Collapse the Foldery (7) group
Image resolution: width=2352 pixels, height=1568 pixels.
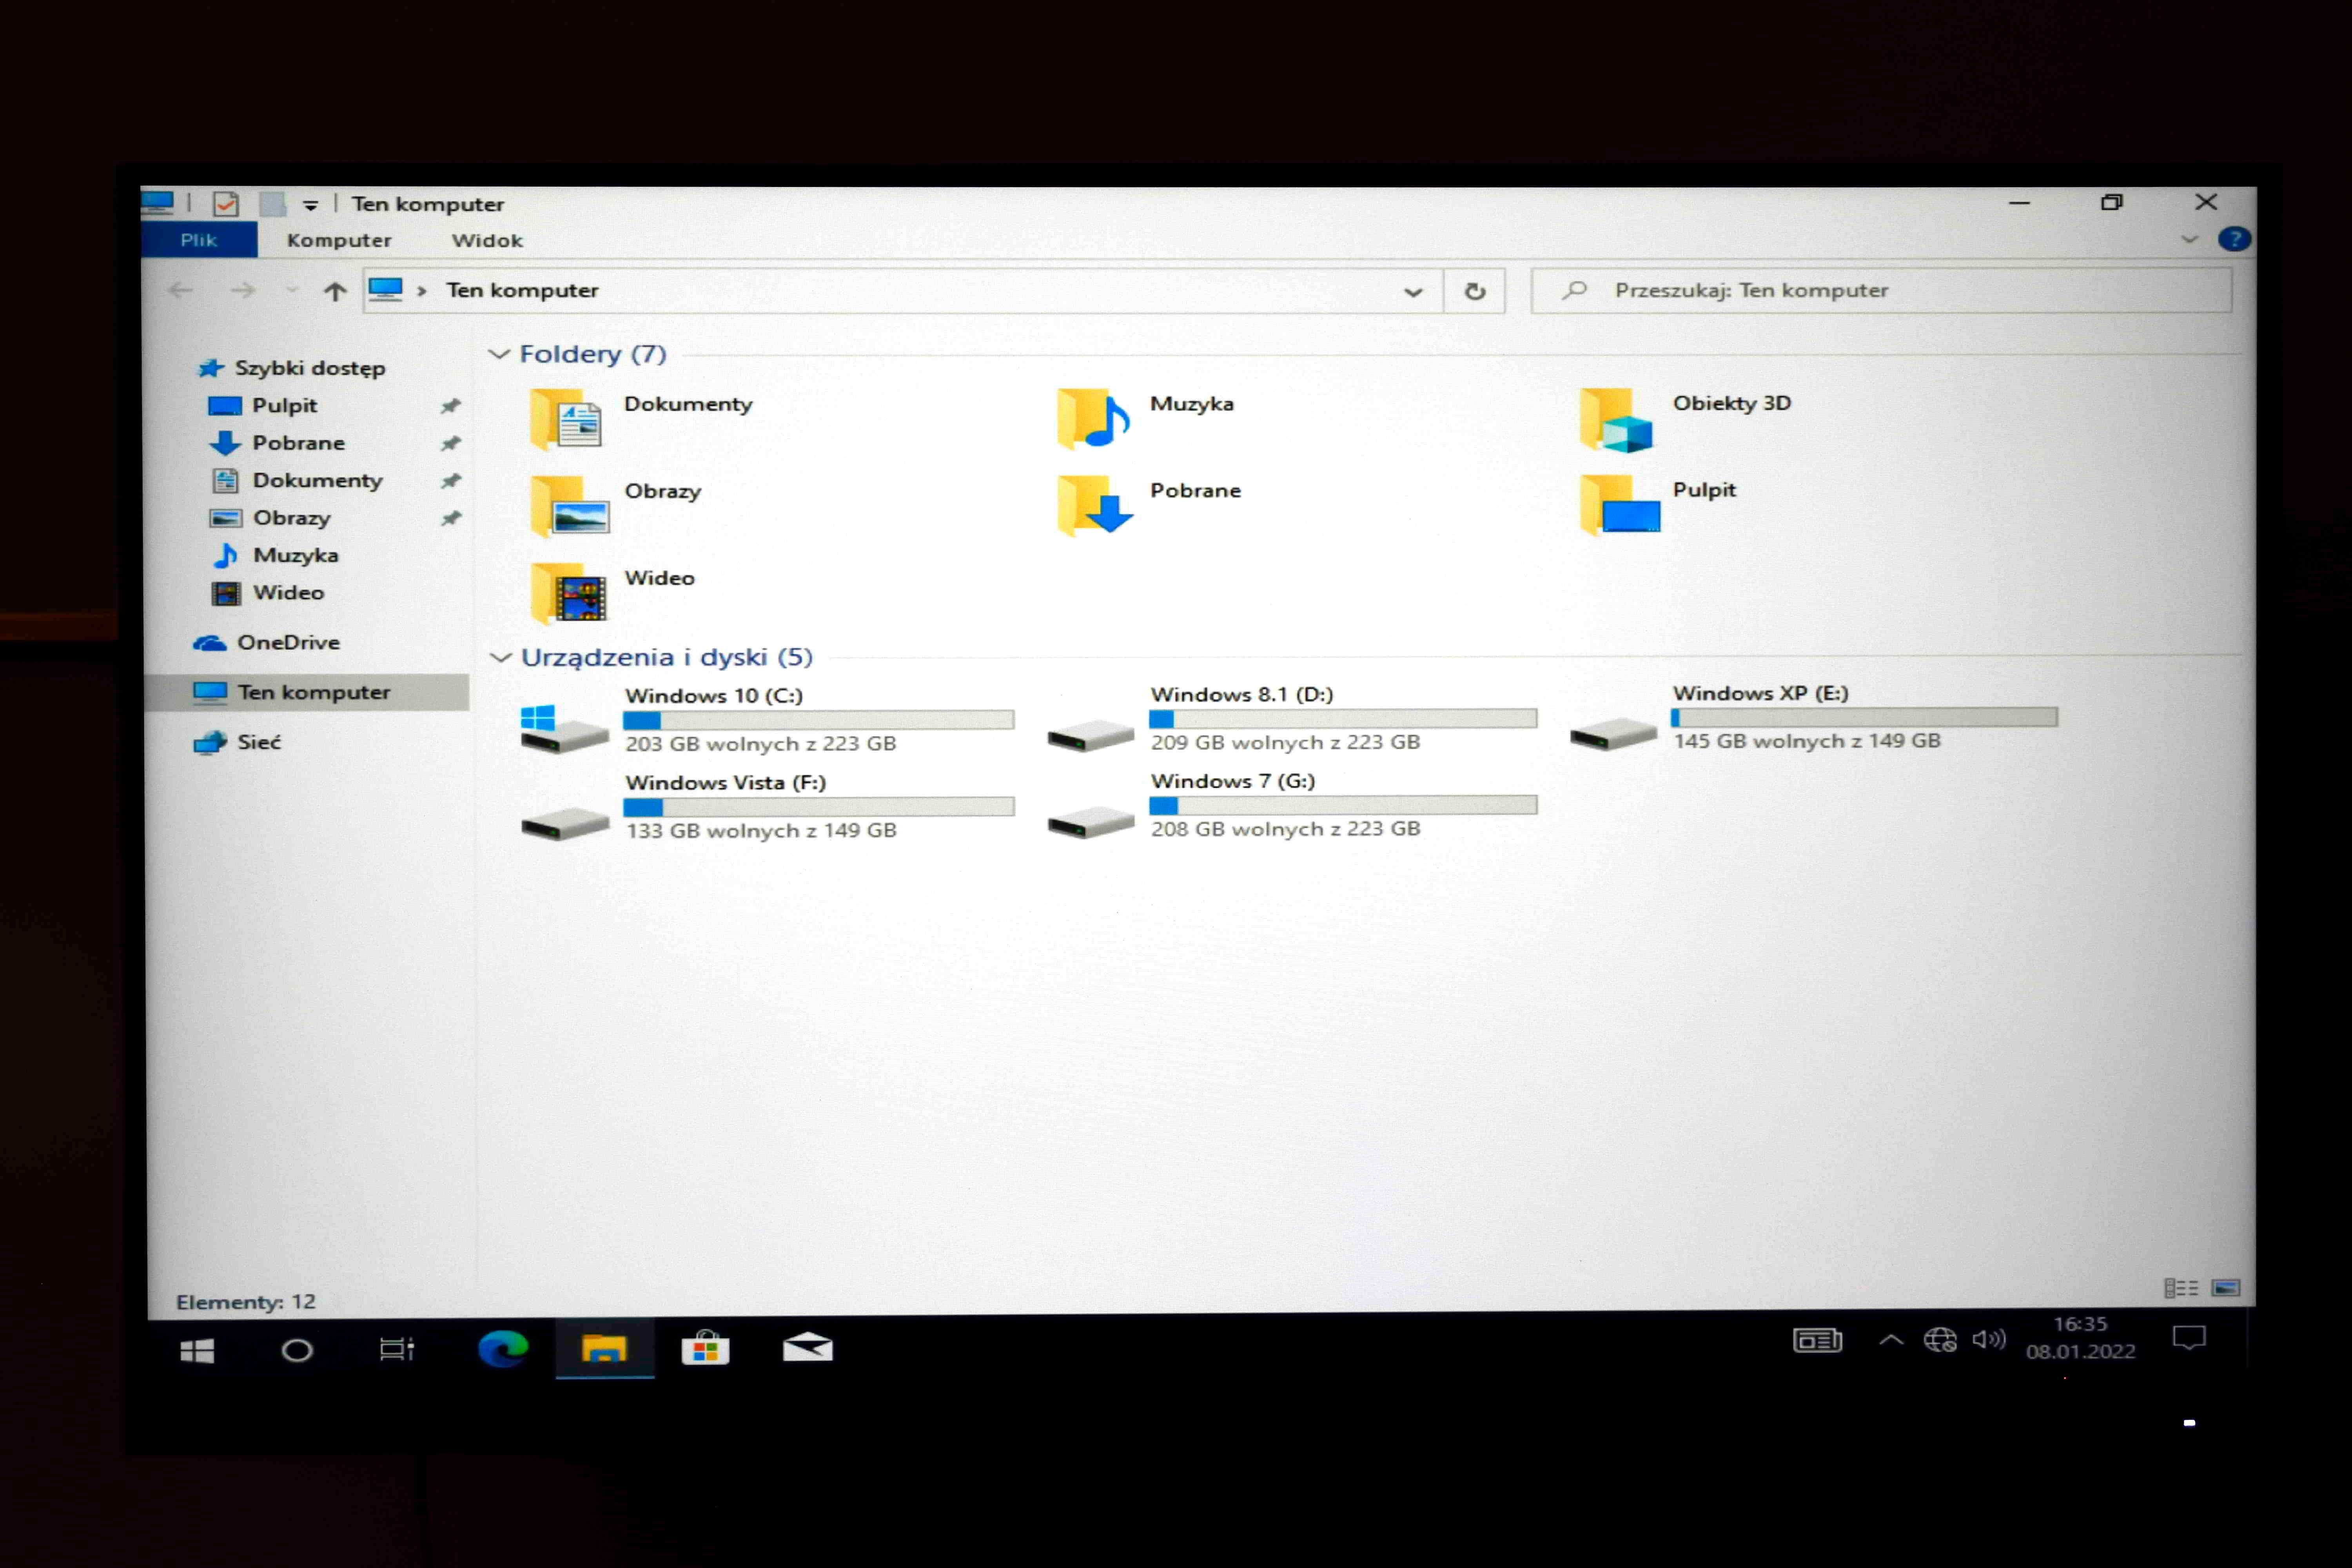(x=499, y=354)
